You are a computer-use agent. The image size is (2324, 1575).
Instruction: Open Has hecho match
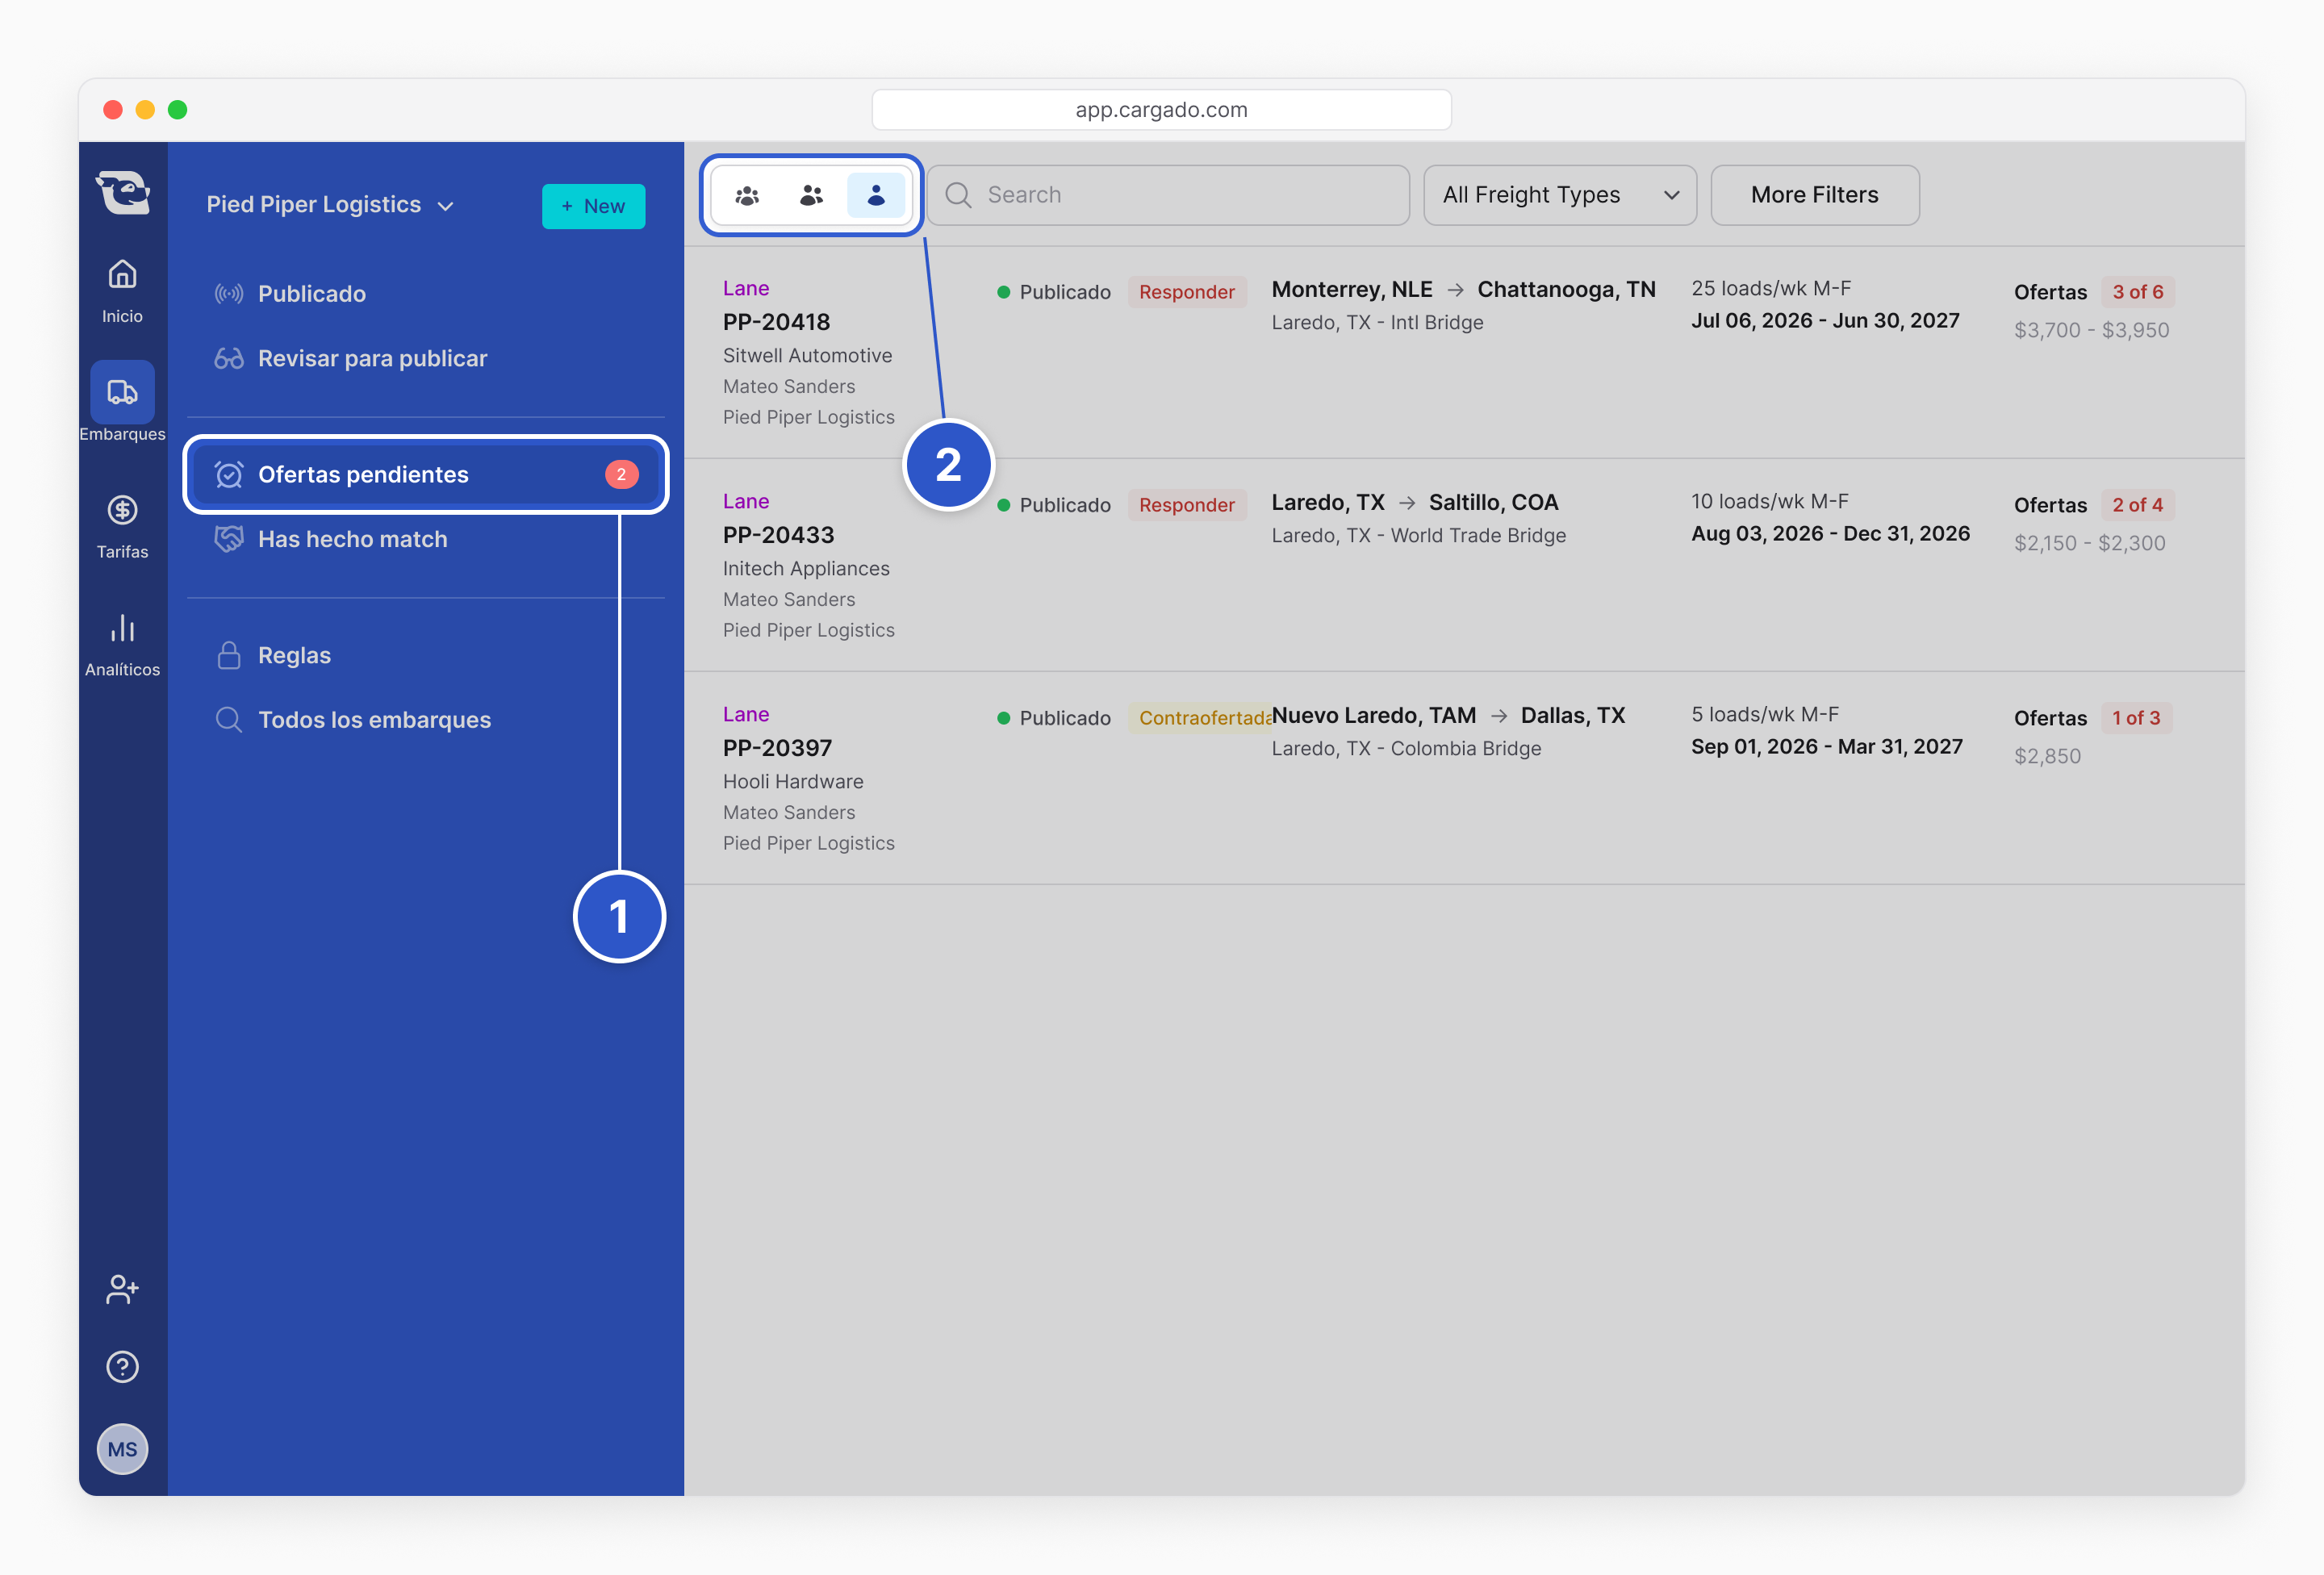coord(425,539)
